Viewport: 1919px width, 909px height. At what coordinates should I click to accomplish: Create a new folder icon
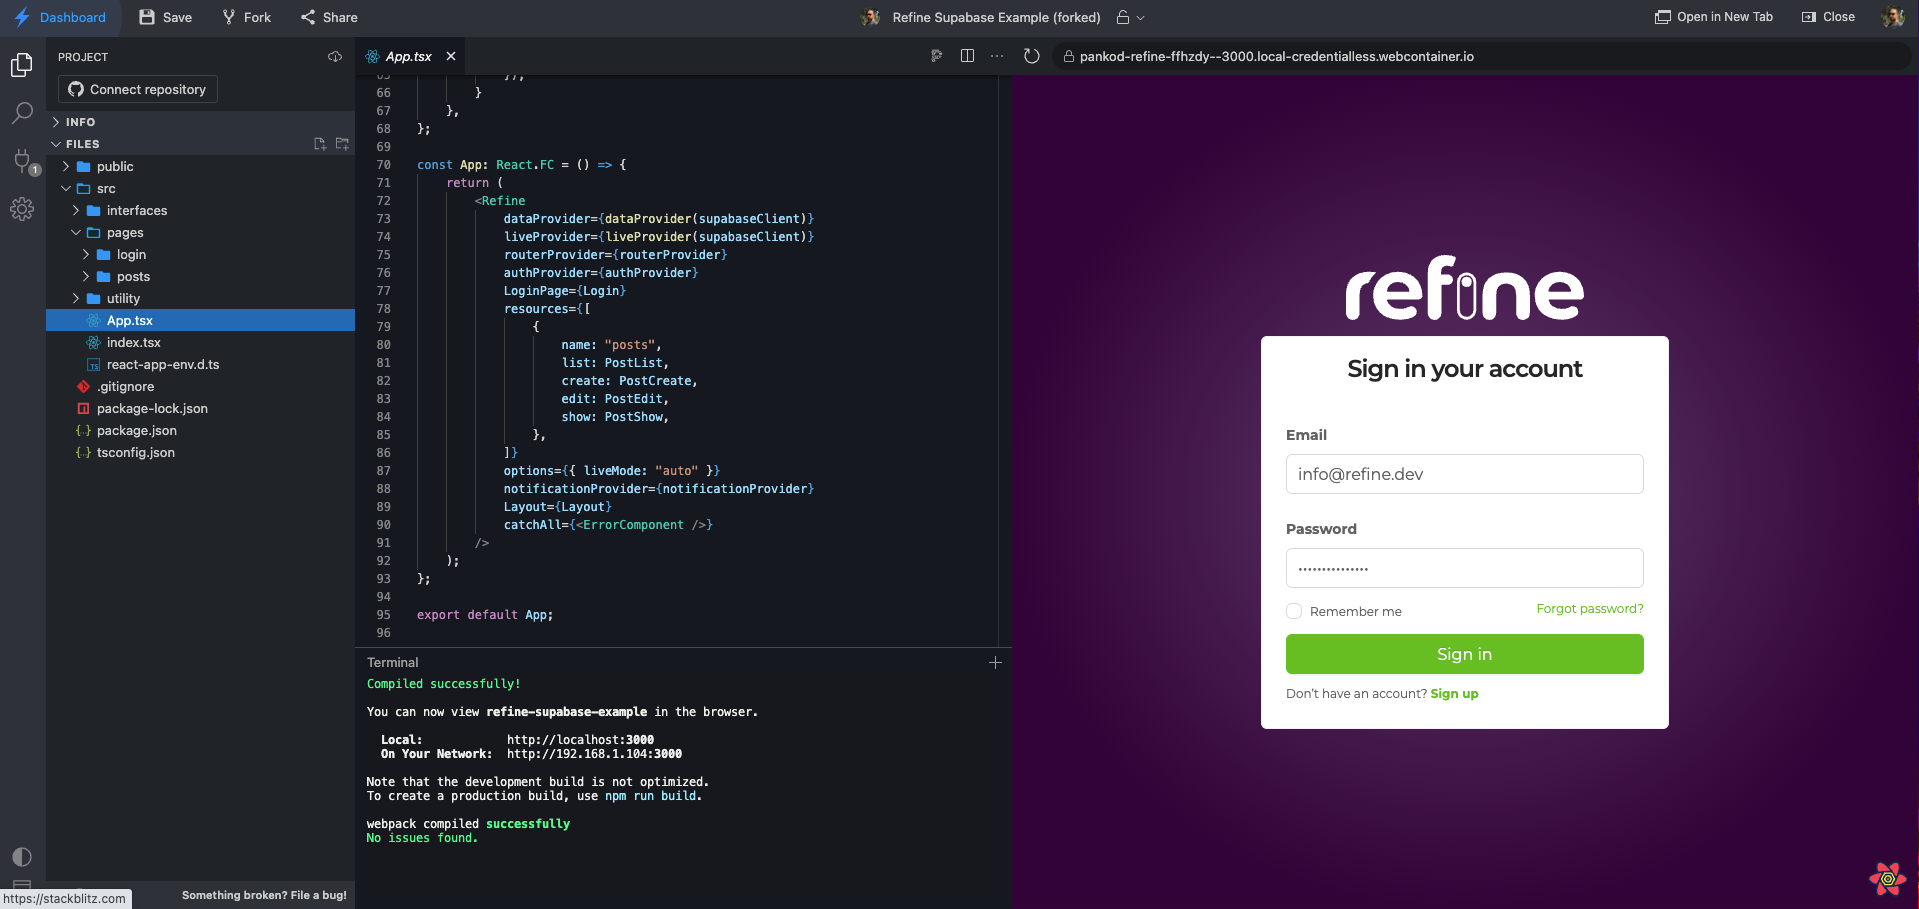click(342, 144)
